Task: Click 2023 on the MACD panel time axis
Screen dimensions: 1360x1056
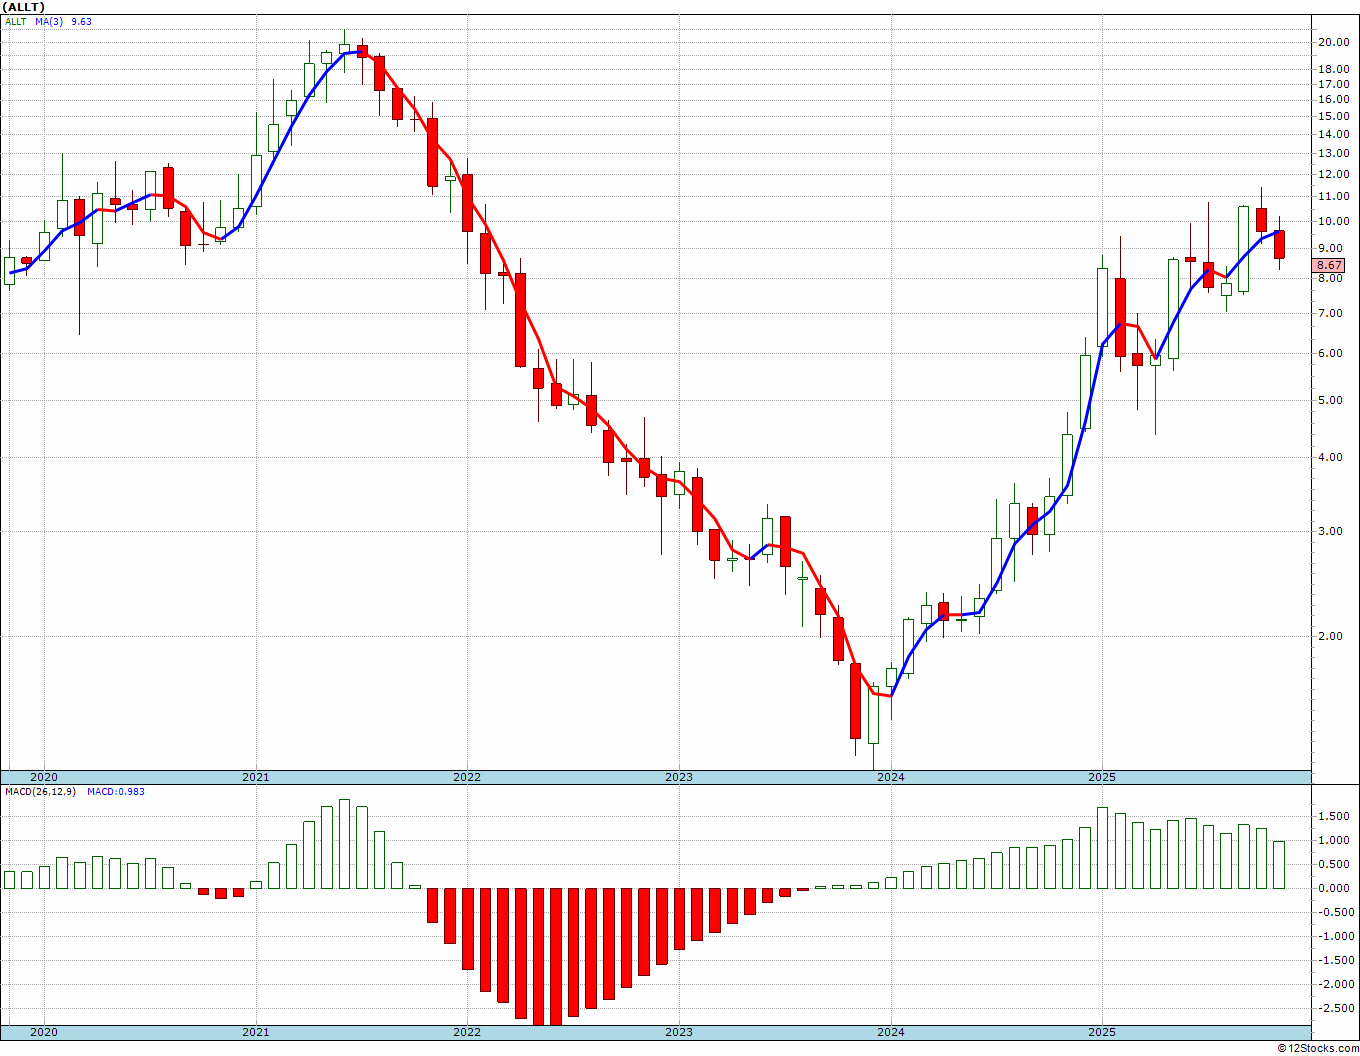Action: click(x=679, y=1032)
